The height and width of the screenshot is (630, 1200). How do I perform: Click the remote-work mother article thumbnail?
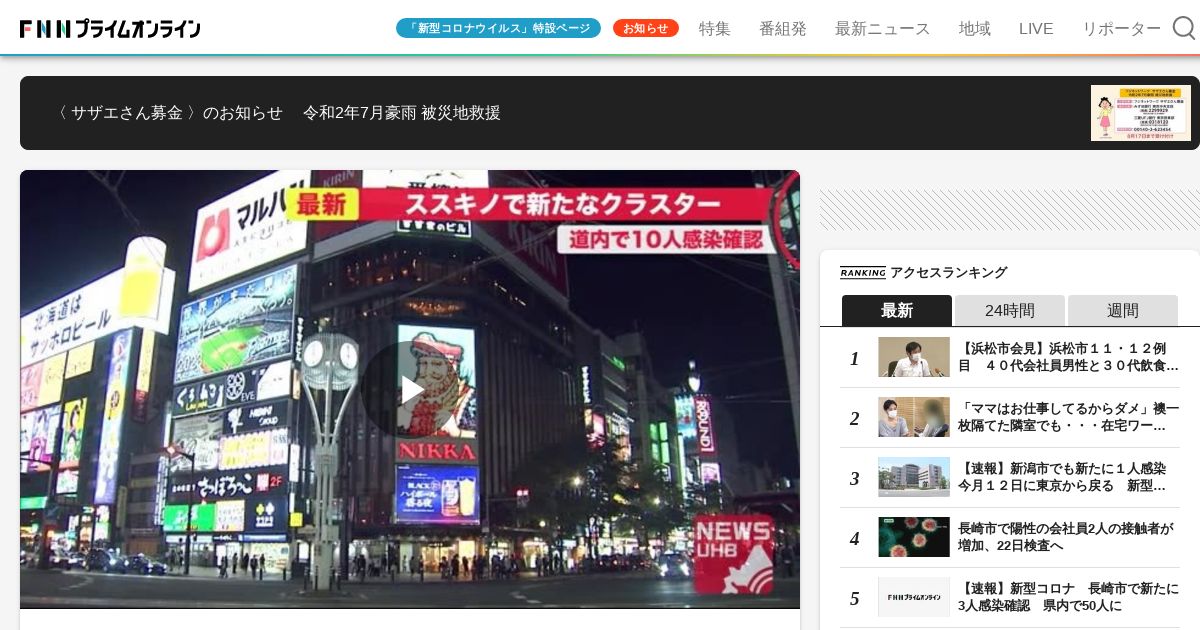pyautogui.click(x=914, y=417)
